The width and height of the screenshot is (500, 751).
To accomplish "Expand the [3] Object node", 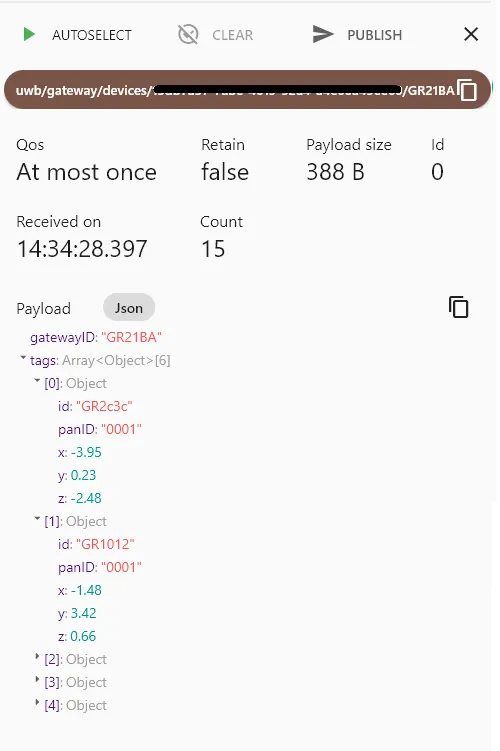I will (x=37, y=679).
